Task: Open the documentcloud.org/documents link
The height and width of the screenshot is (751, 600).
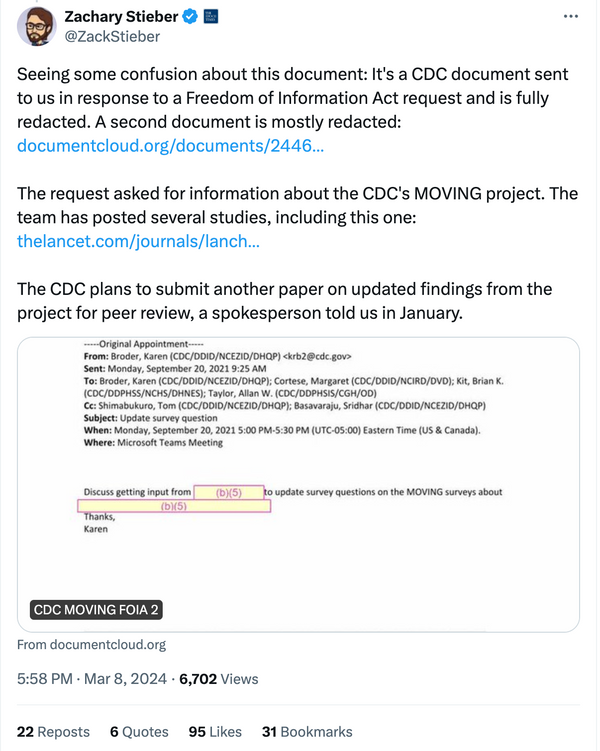Action: pyautogui.click(x=170, y=146)
